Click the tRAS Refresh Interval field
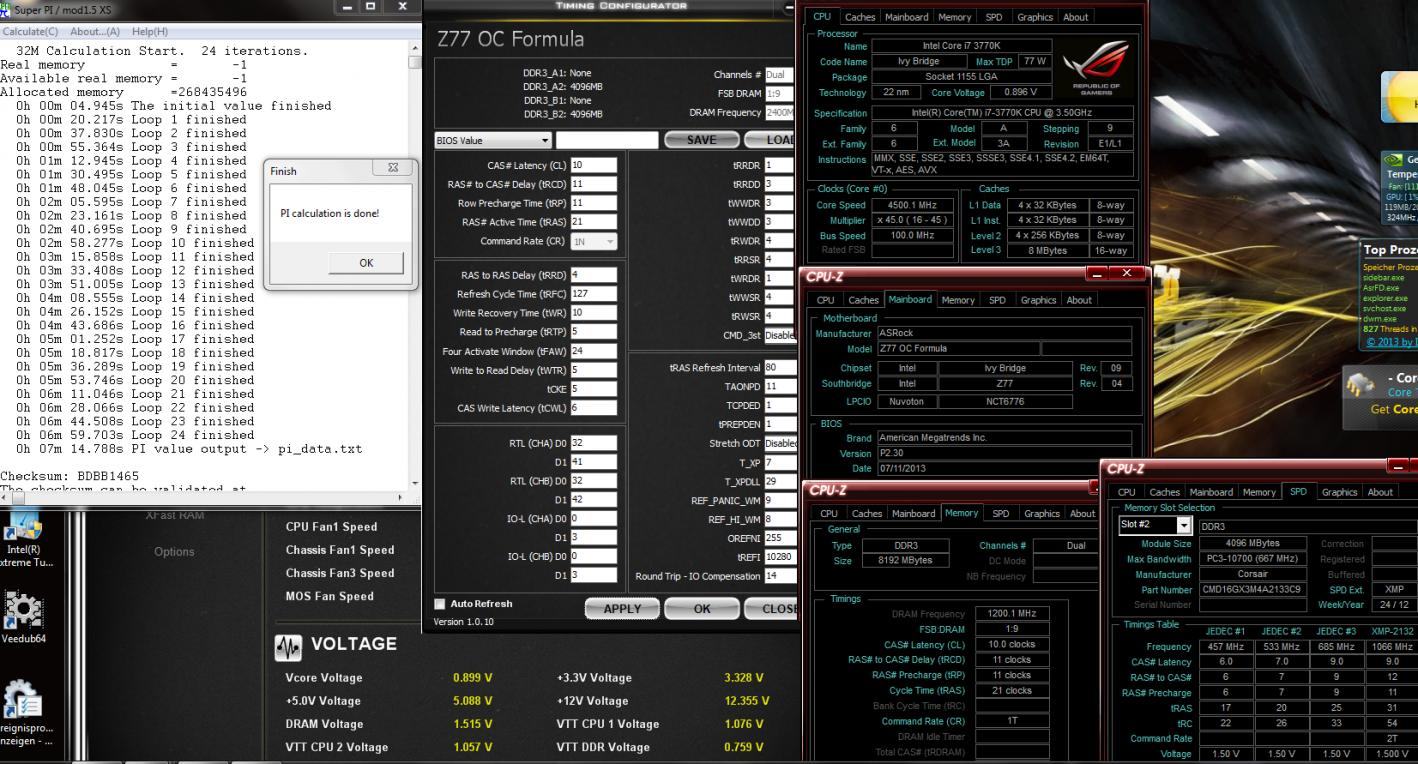This screenshot has width=1418, height=764. point(781,367)
